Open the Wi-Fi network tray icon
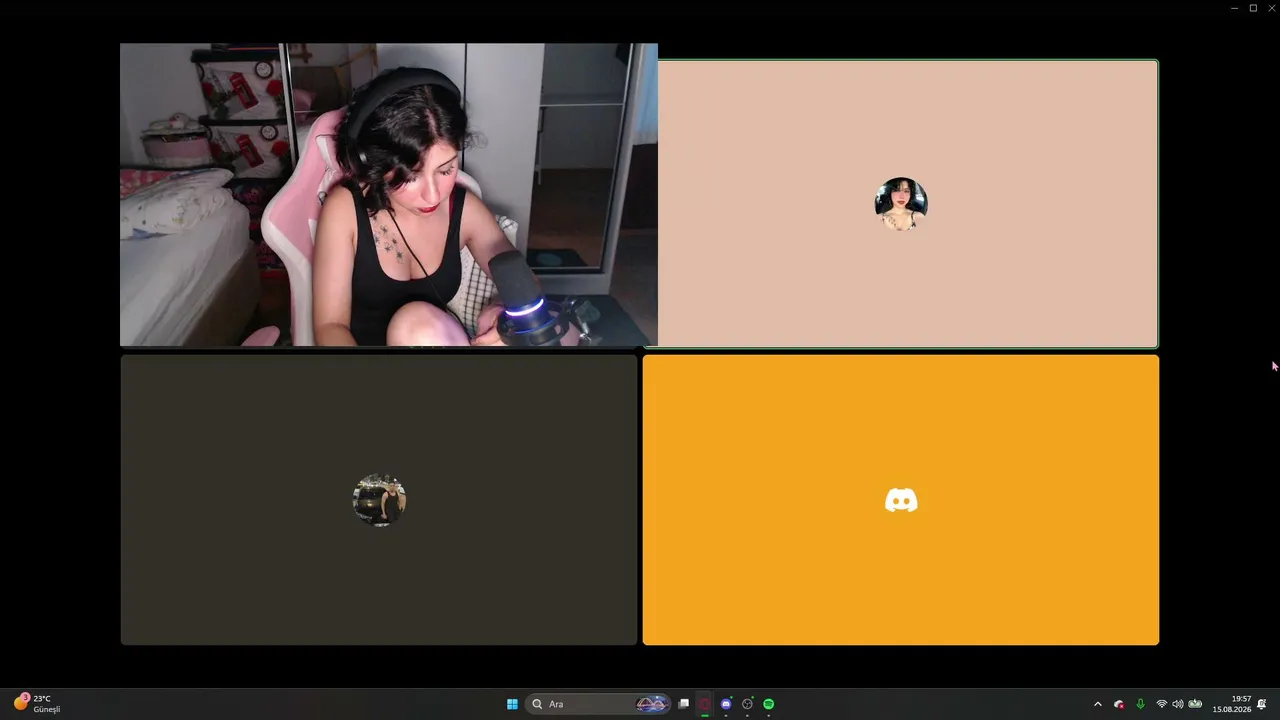 tap(1161, 704)
